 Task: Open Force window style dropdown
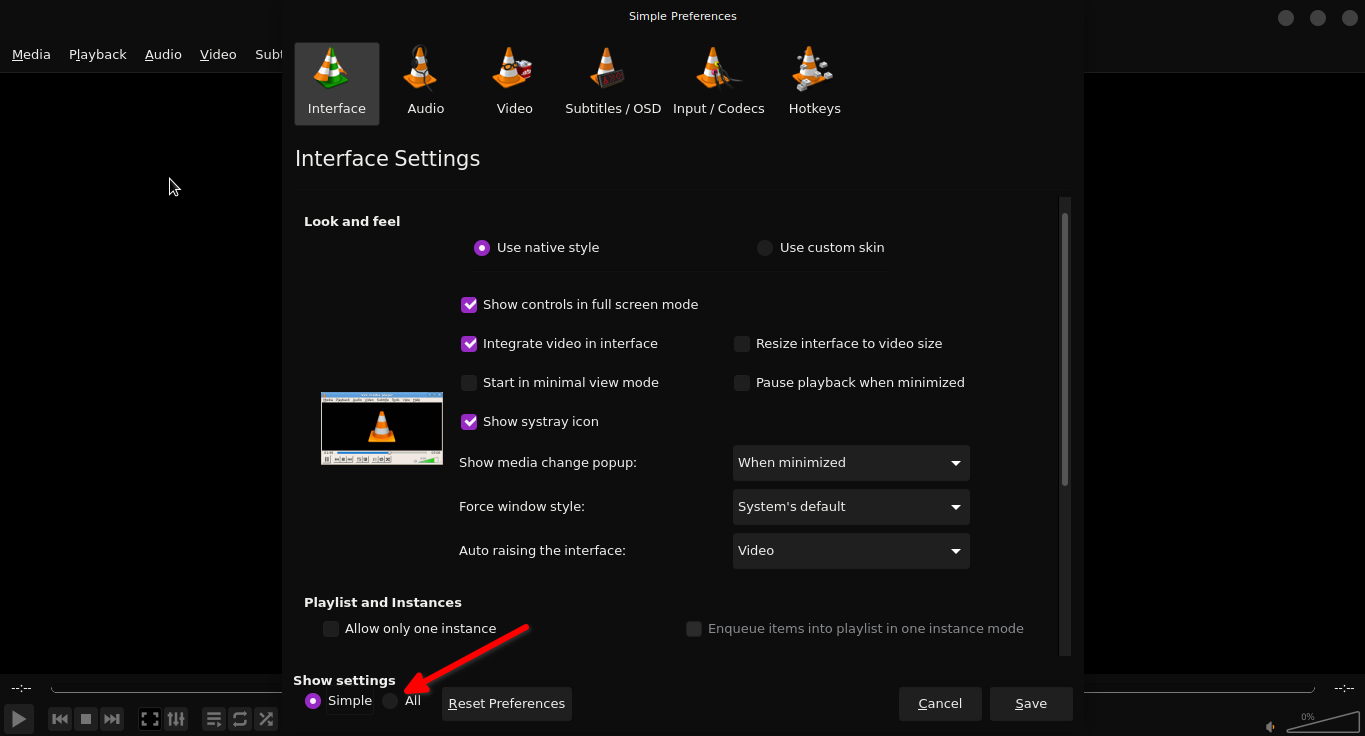click(850, 507)
